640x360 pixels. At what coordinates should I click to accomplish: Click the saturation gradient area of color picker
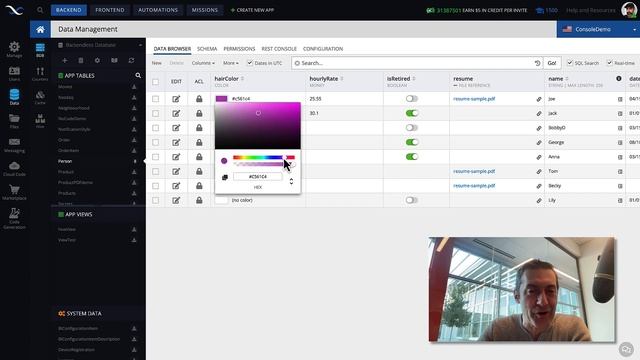(x=258, y=126)
